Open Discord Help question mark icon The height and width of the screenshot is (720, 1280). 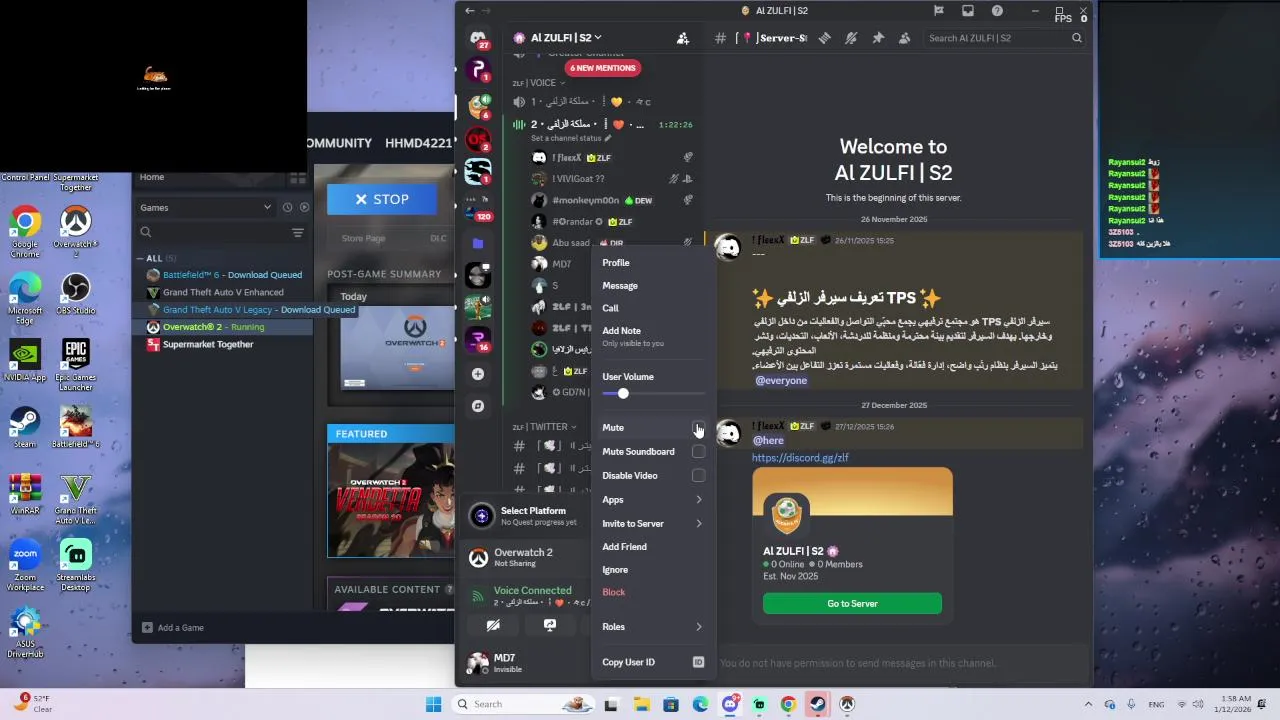tap(997, 11)
